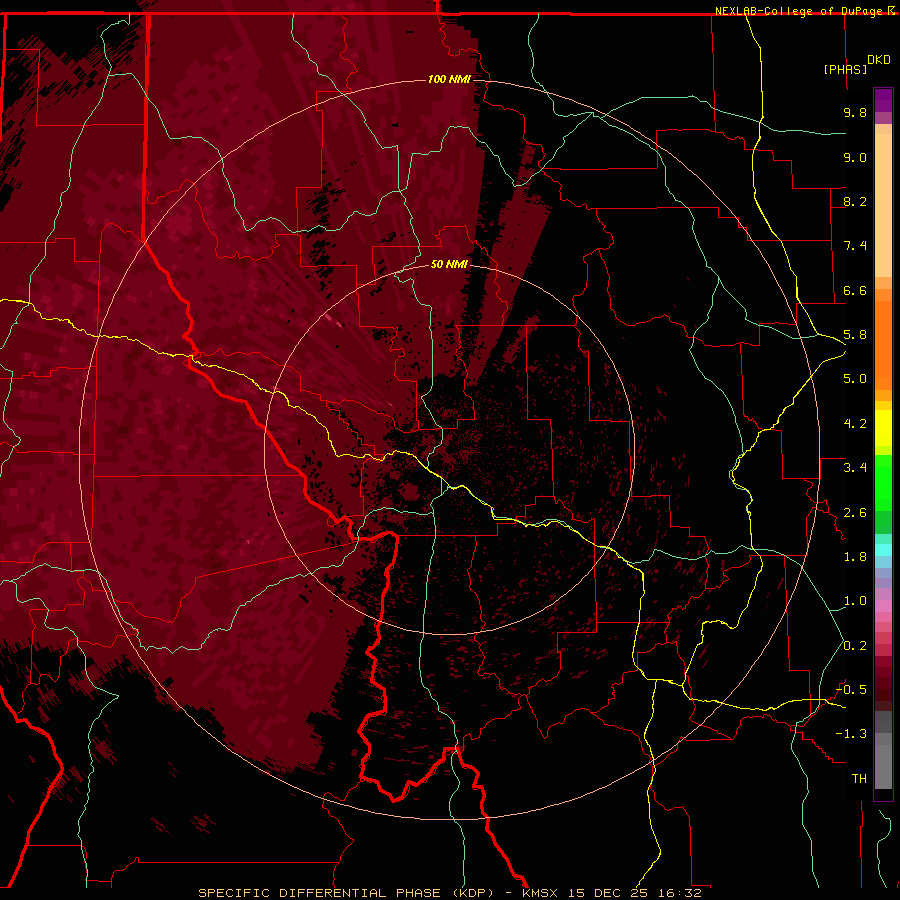The width and height of the screenshot is (900, 900).
Task: Click the [PHAS] legend unit label
Action: pos(845,69)
